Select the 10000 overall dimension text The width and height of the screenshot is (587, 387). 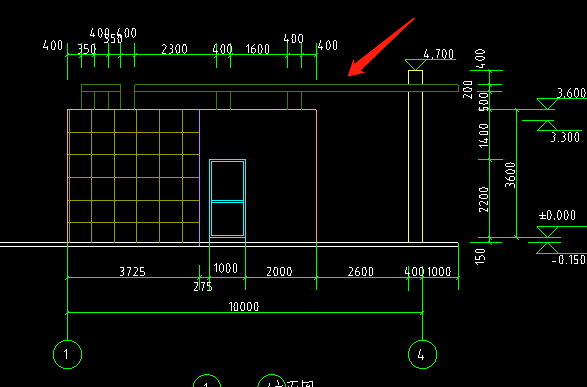[x=244, y=307]
